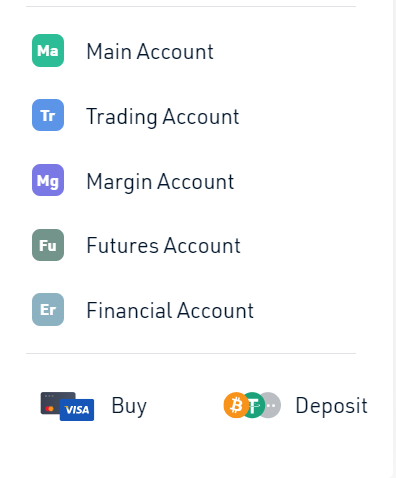Click the Deposit link
The width and height of the screenshot is (396, 478).
click(331, 406)
